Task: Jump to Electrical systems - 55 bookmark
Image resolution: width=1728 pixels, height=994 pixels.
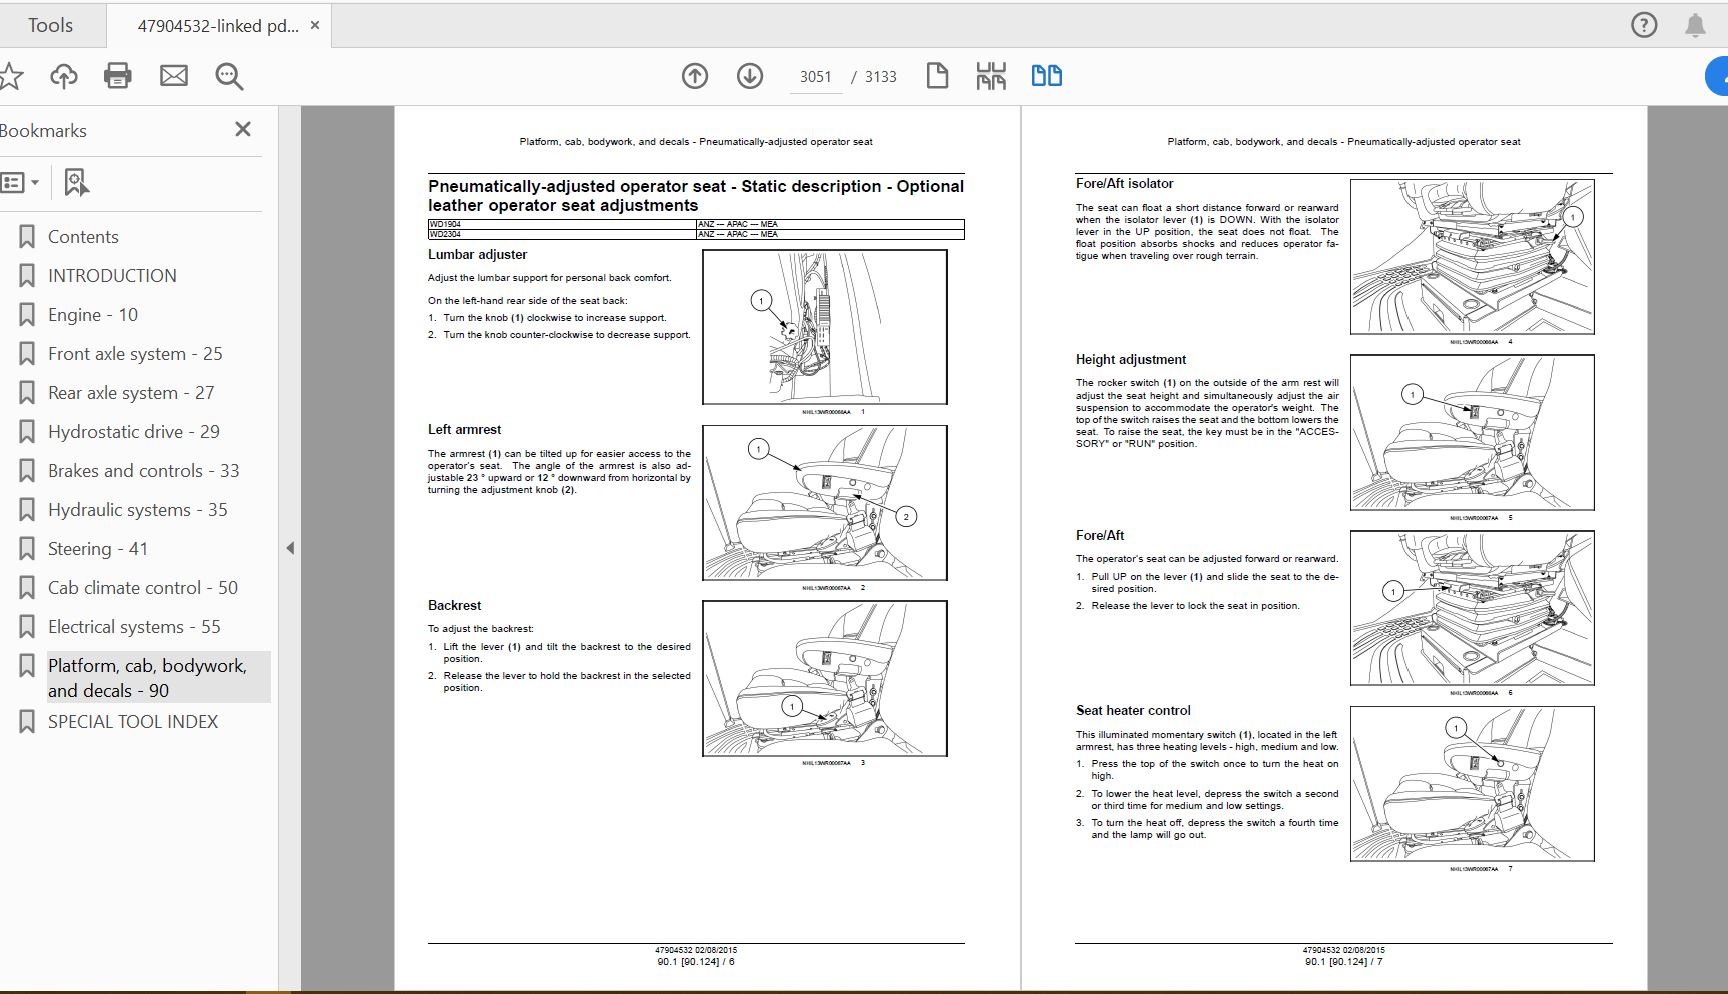Action: [134, 627]
